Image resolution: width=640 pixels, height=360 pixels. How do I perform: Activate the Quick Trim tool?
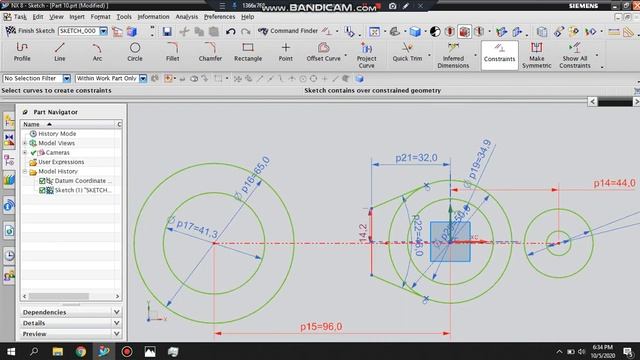click(x=407, y=52)
